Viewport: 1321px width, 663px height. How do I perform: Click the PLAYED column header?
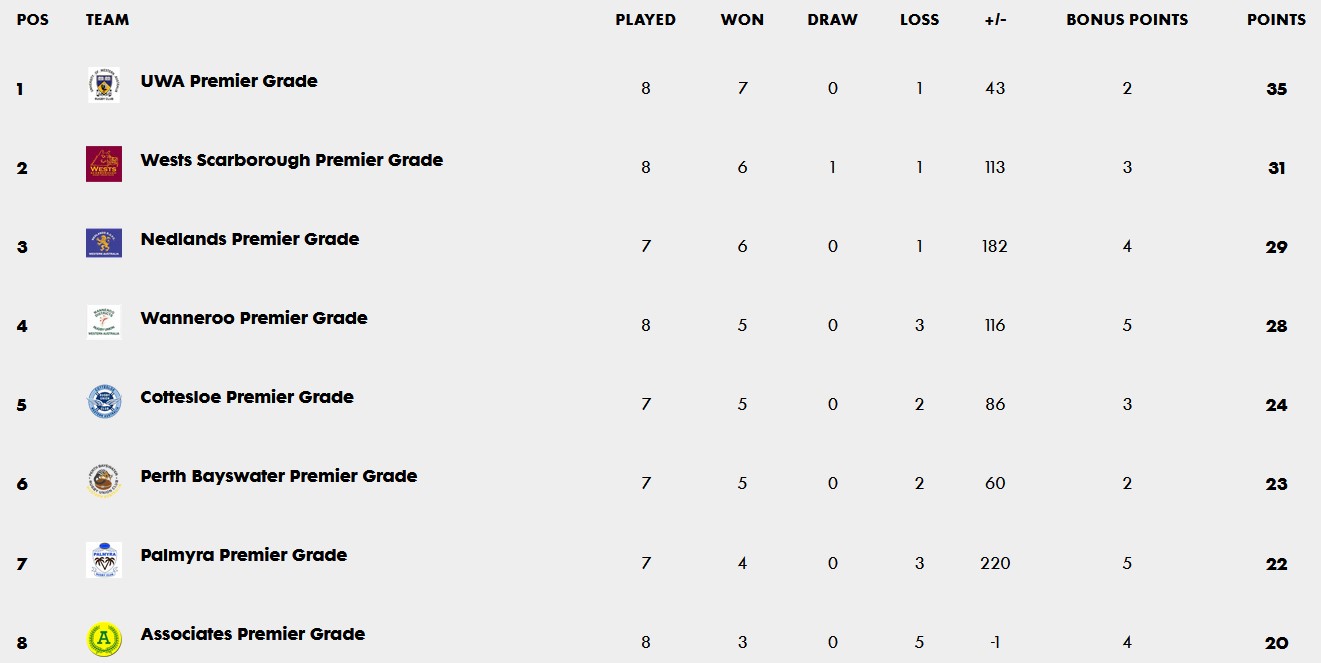click(646, 20)
